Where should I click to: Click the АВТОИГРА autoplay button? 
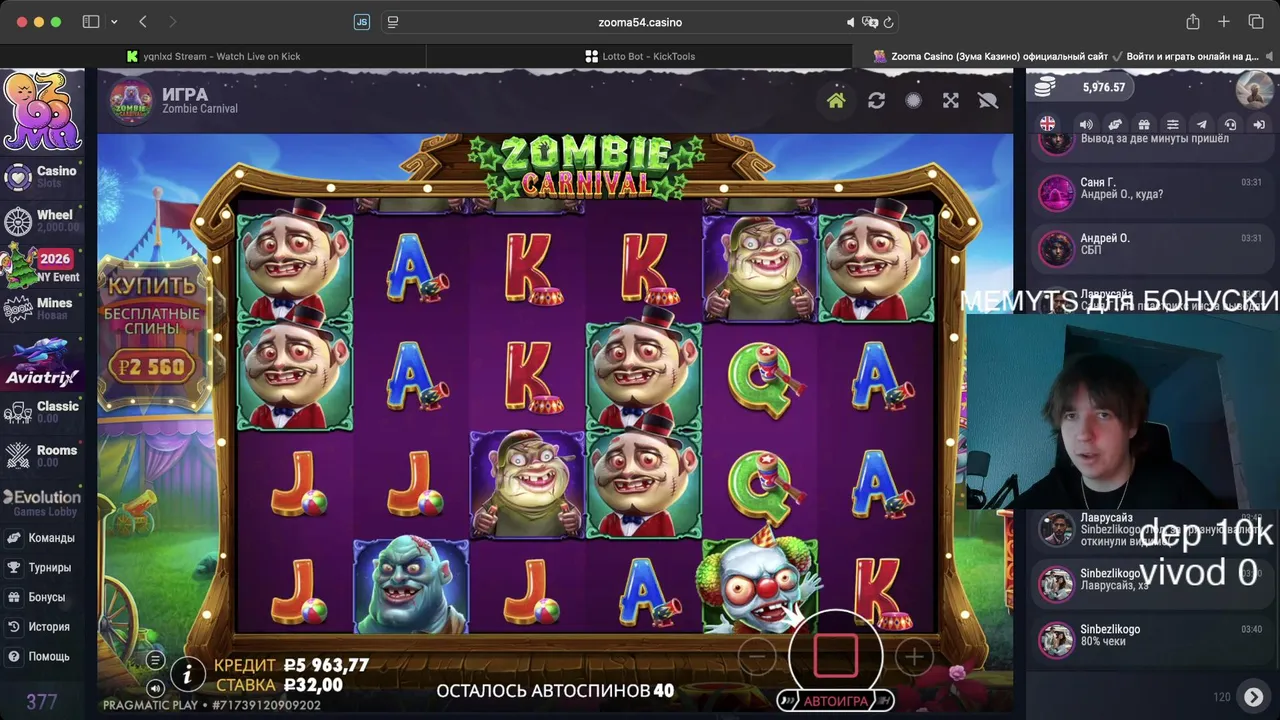point(835,701)
